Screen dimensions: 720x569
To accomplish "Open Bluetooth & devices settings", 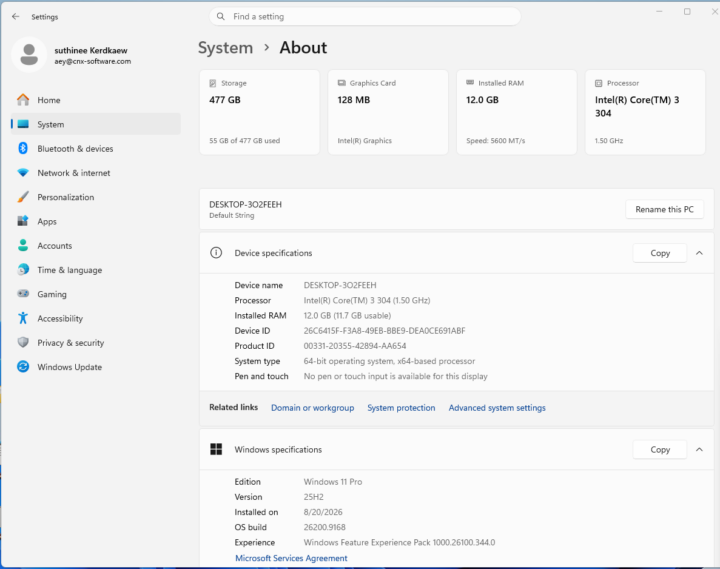I will pyautogui.click(x=96, y=148).
